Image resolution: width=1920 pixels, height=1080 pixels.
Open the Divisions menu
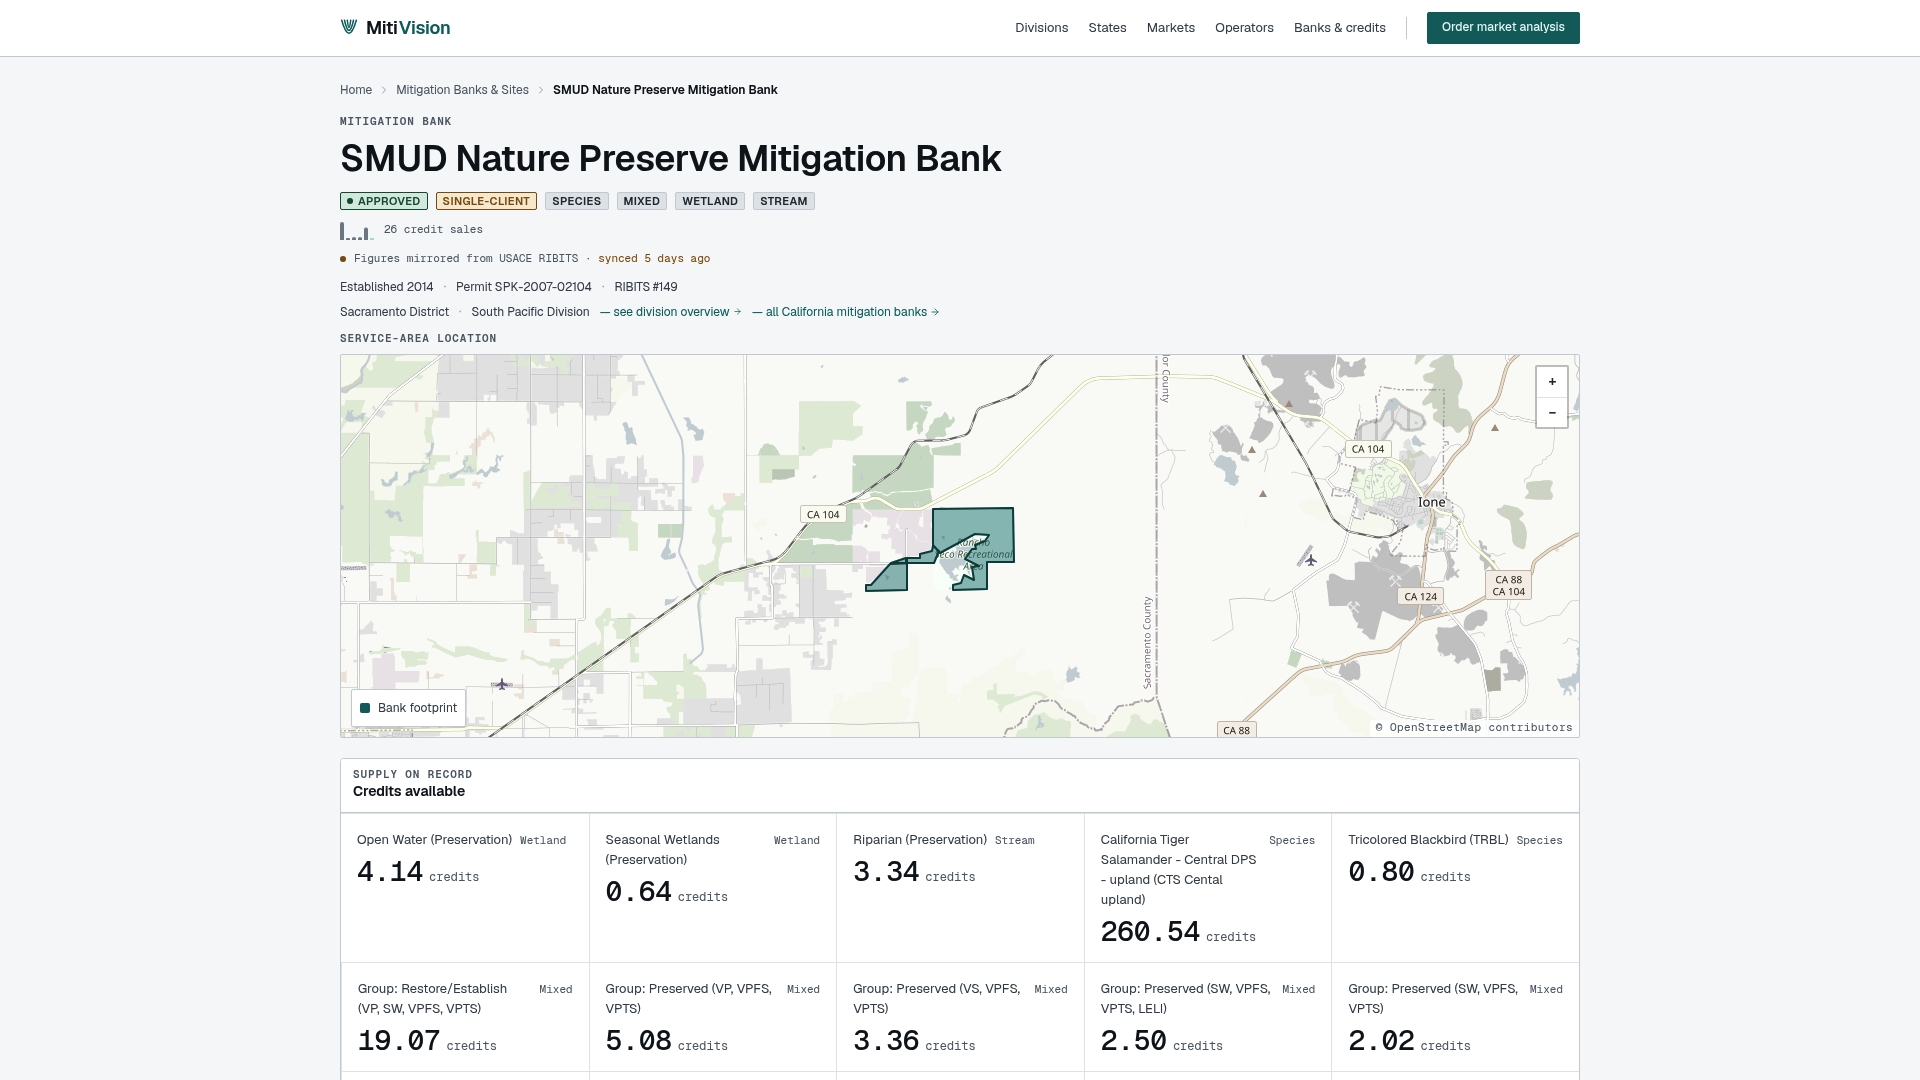[x=1041, y=28]
